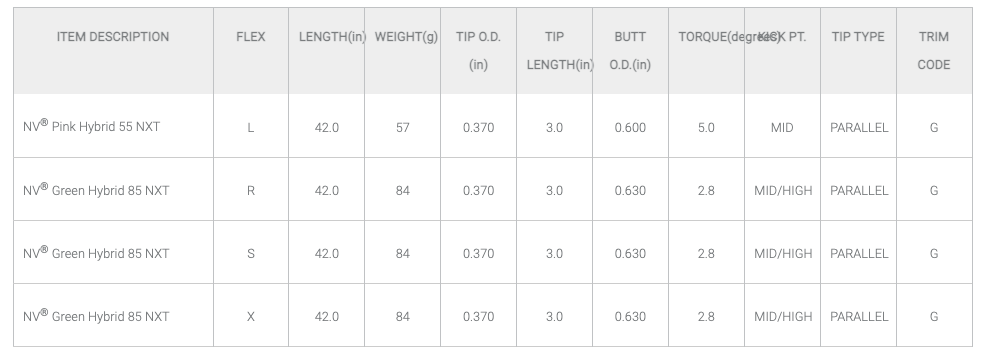Click the TIP TYPE column header

pyautogui.click(x=858, y=37)
